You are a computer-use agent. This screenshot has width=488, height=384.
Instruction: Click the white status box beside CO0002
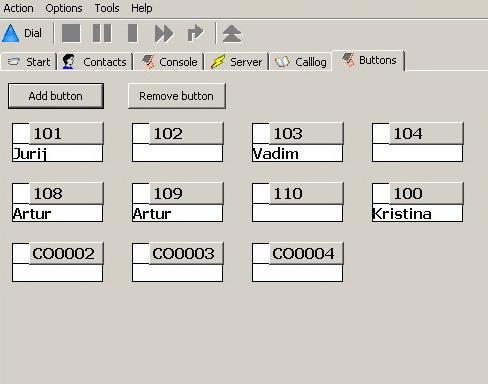21,254
